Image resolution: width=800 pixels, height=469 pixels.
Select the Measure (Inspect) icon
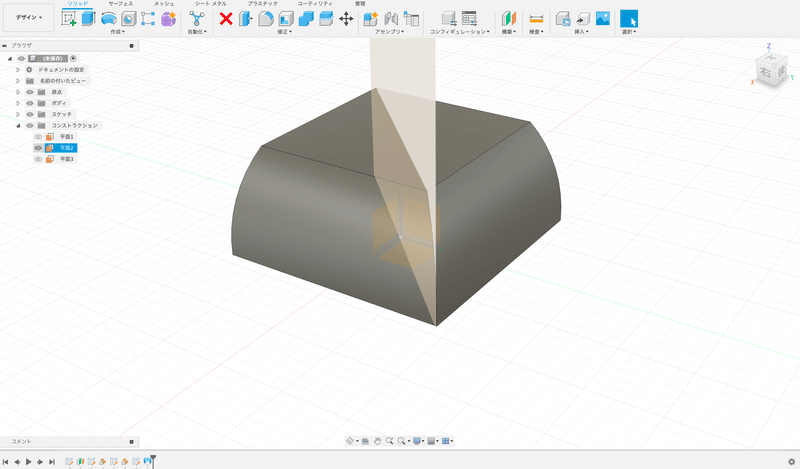point(536,19)
